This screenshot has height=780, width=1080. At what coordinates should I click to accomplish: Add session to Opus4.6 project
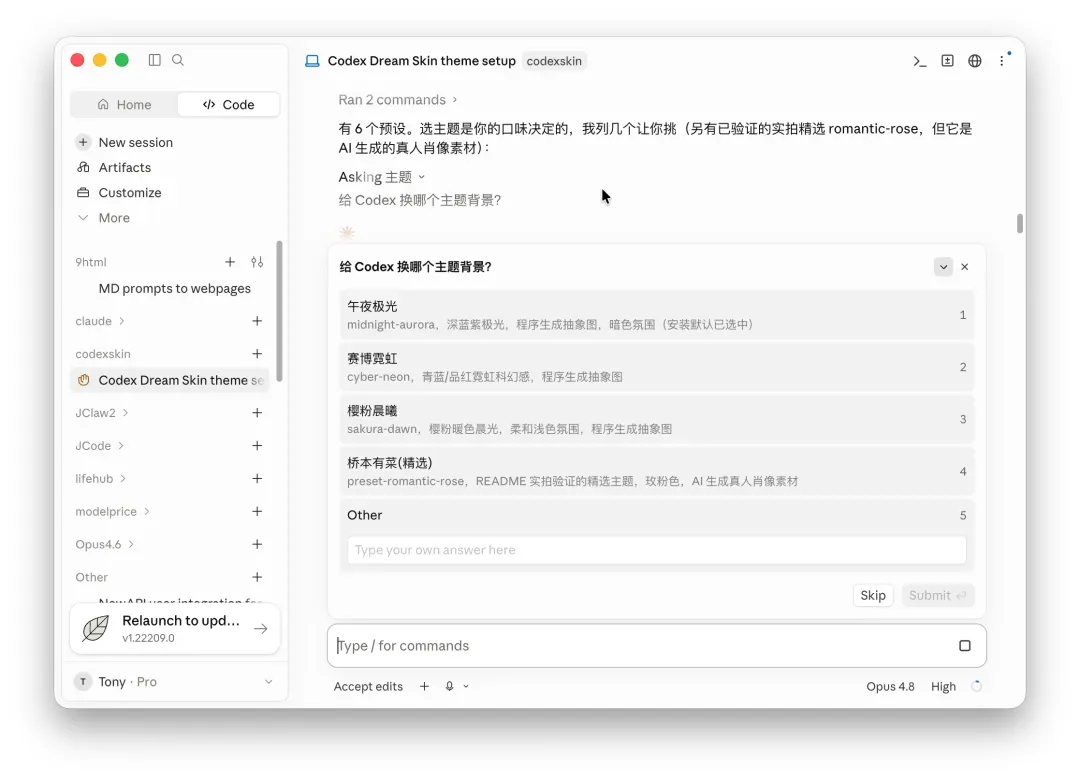click(257, 544)
